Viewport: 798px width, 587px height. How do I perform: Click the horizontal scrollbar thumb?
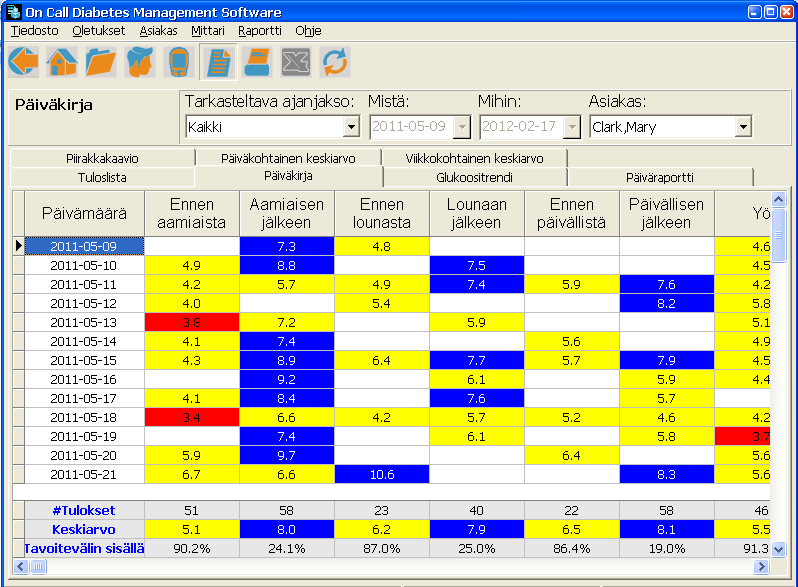38,566
